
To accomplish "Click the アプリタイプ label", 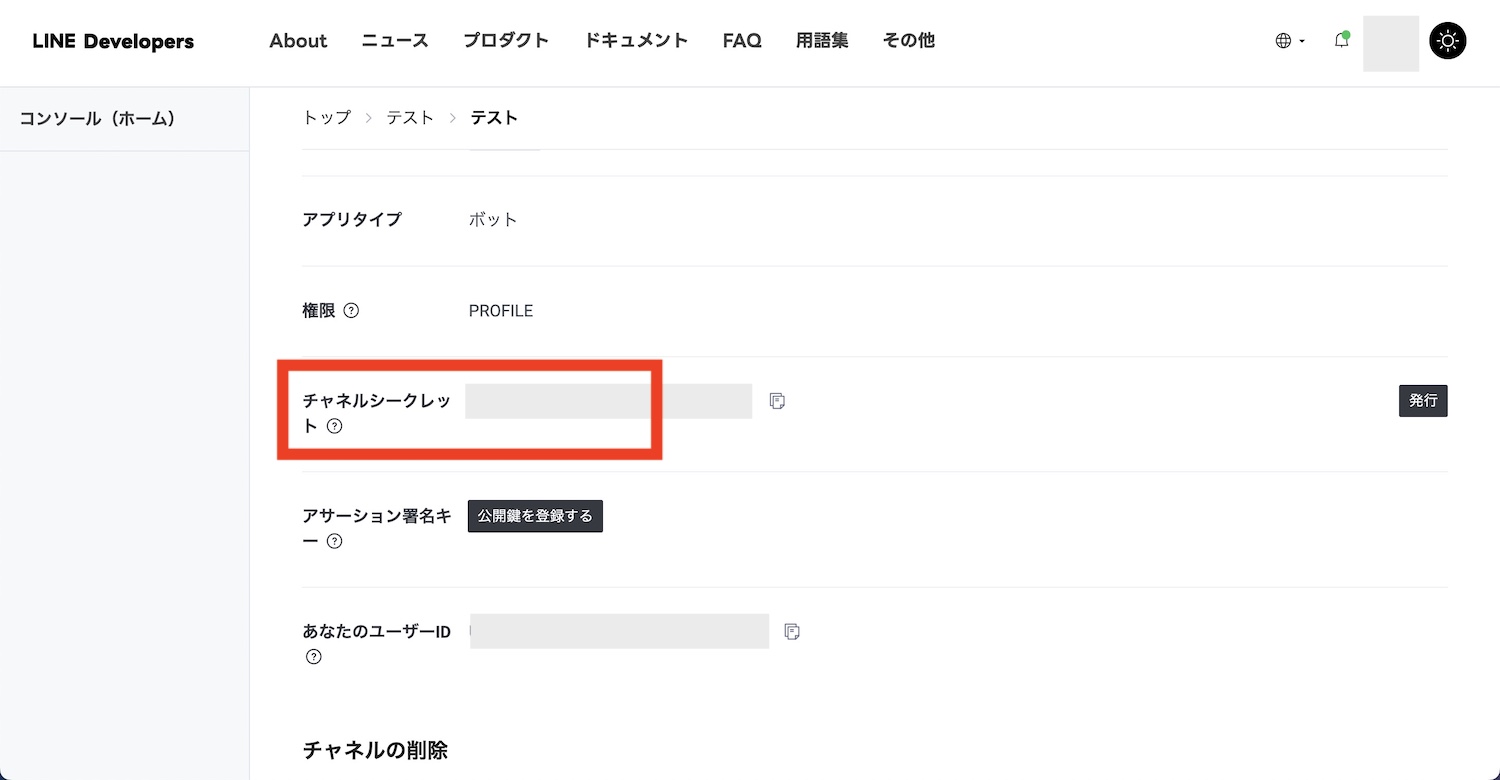I will [x=352, y=219].
